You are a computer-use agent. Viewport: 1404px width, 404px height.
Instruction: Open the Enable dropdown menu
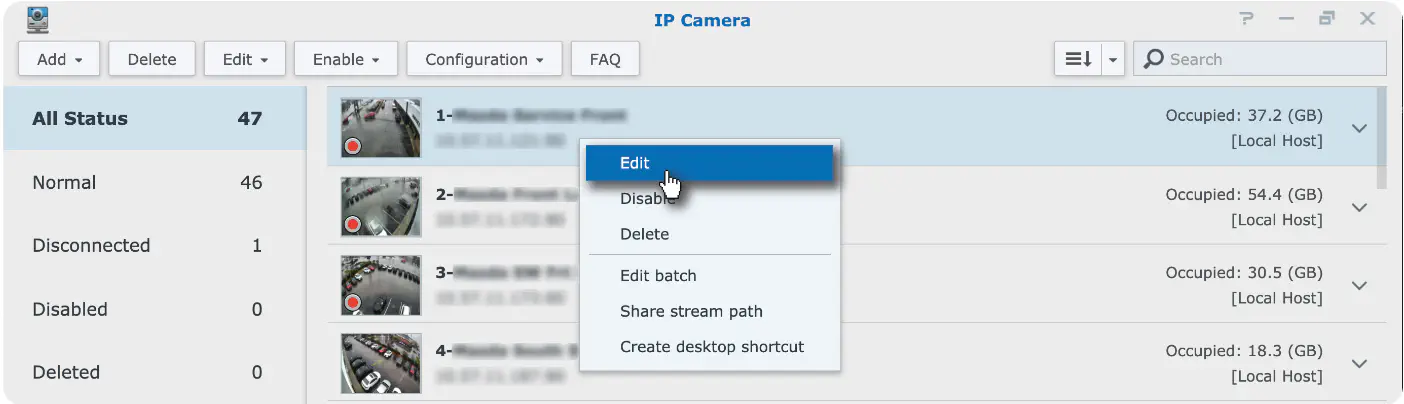coord(346,59)
